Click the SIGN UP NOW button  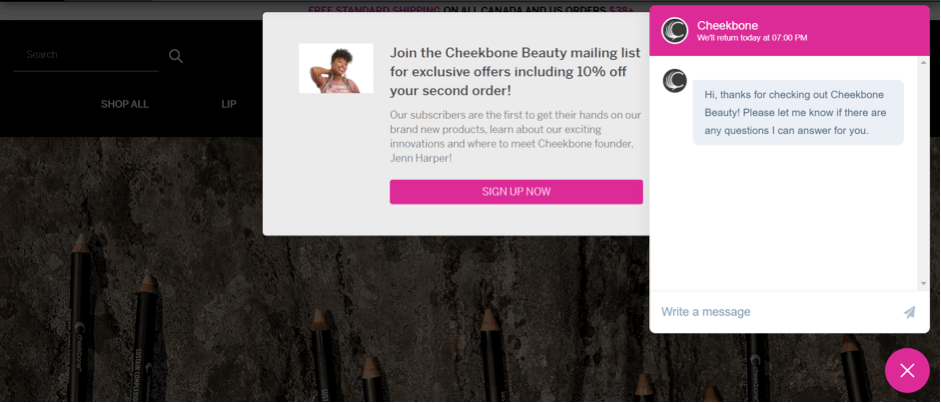coord(516,192)
